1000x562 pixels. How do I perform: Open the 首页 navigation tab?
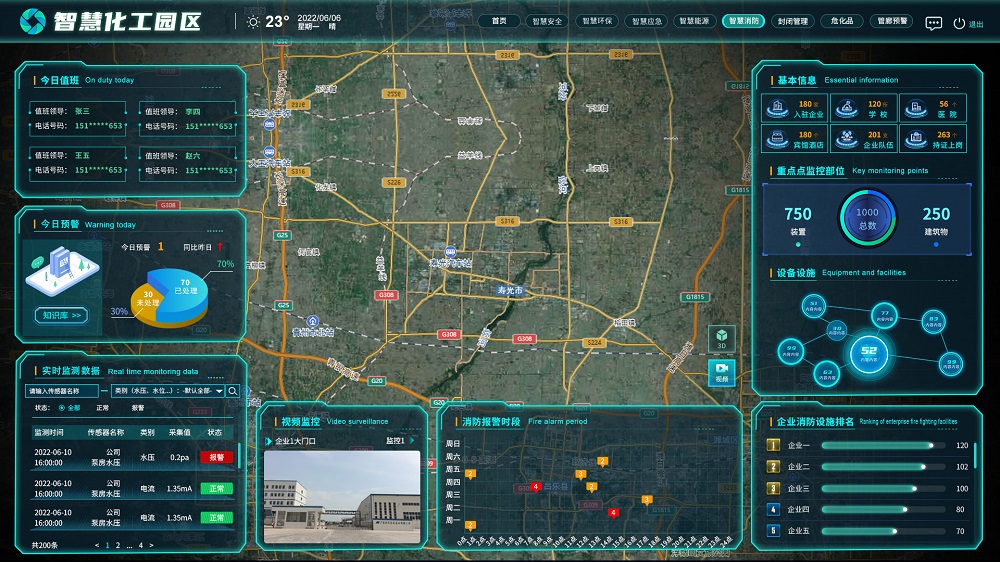point(499,21)
